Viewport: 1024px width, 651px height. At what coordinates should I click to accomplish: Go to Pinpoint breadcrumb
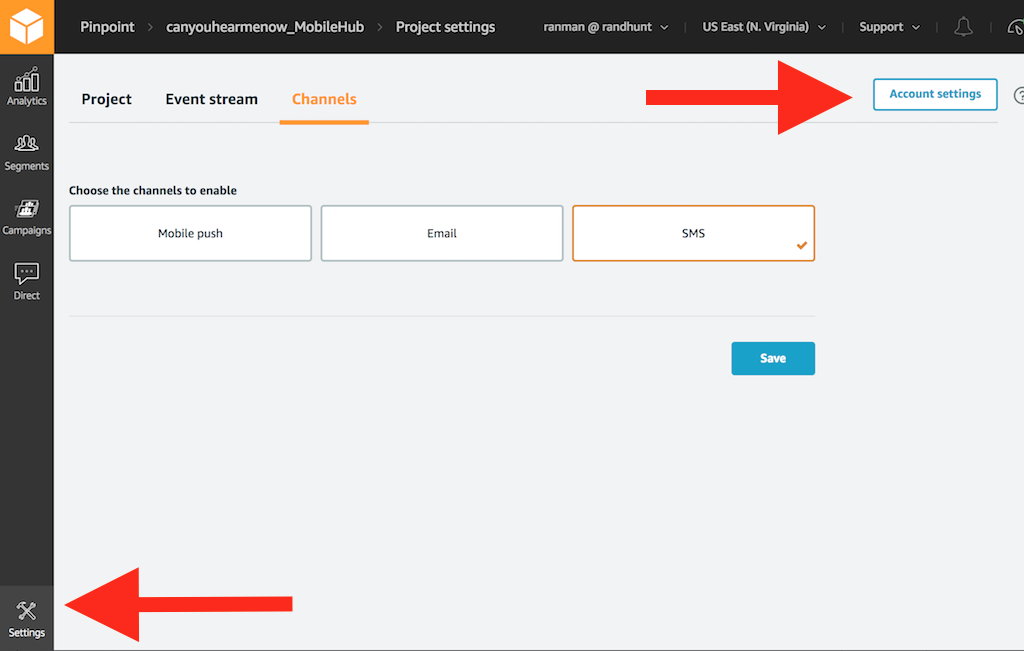[x=107, y=27]
